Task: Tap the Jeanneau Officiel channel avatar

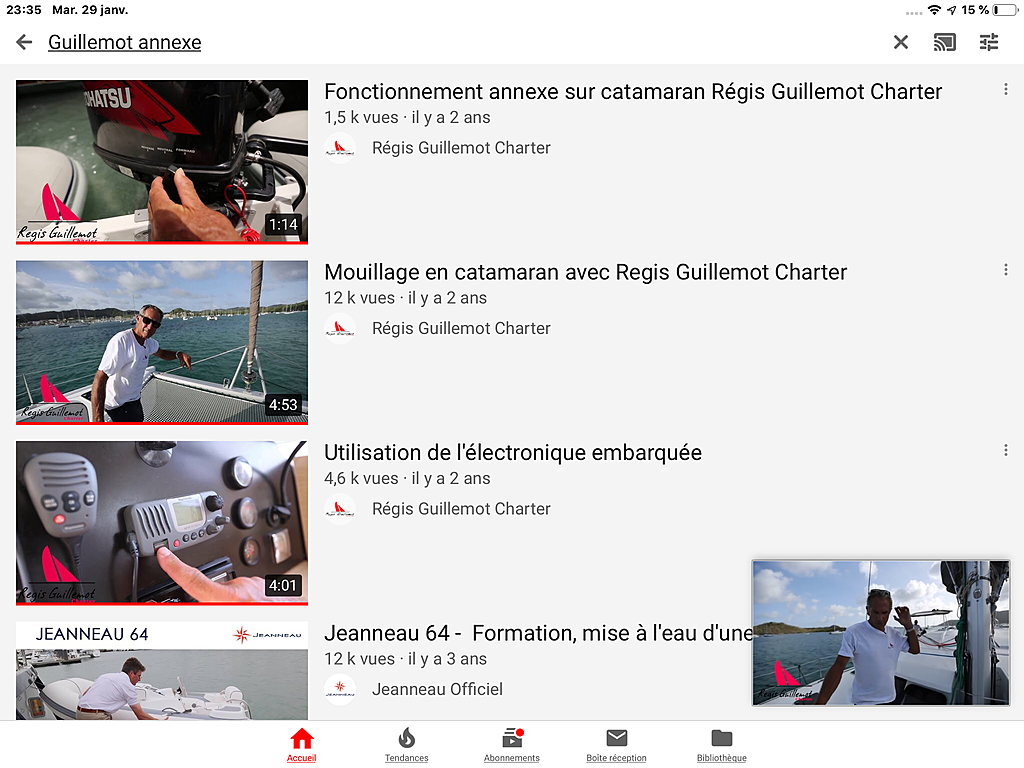Action: [x=340, y=690]
